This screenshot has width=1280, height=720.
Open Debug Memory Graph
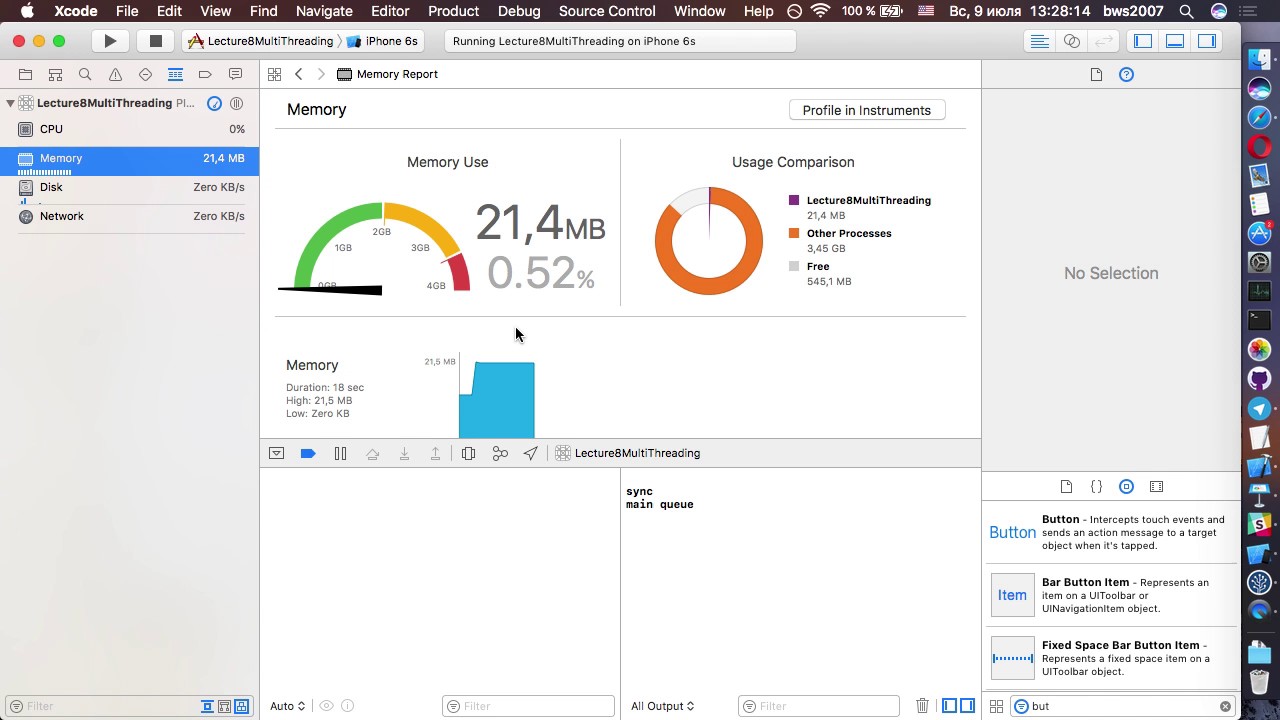click(500, 453)
